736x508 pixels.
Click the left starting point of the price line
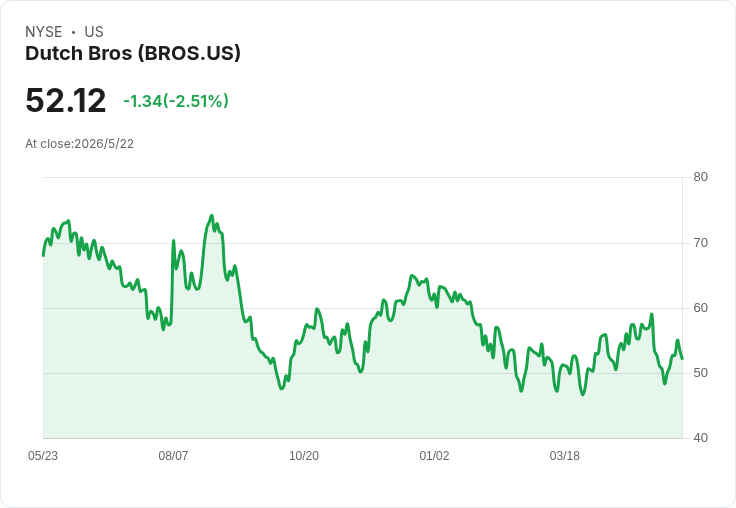point(43,255)
